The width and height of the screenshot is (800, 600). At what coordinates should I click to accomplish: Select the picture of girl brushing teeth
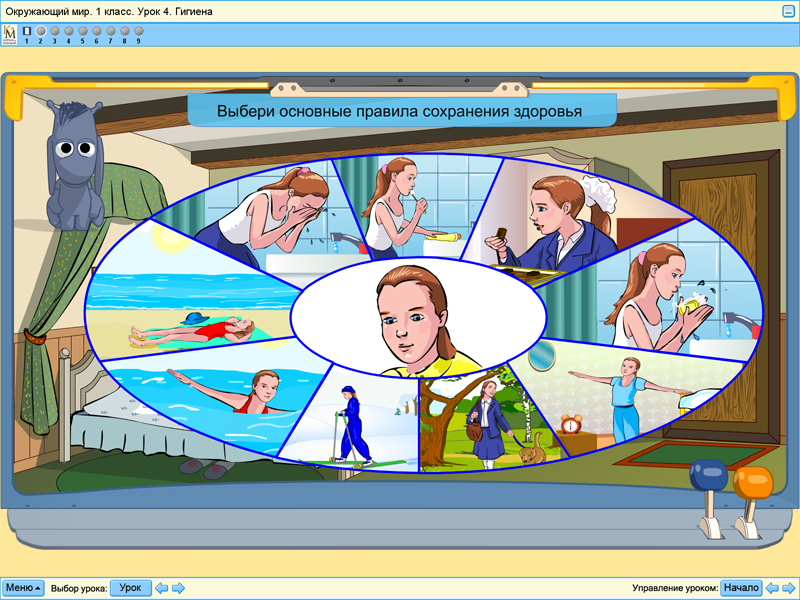408,207
